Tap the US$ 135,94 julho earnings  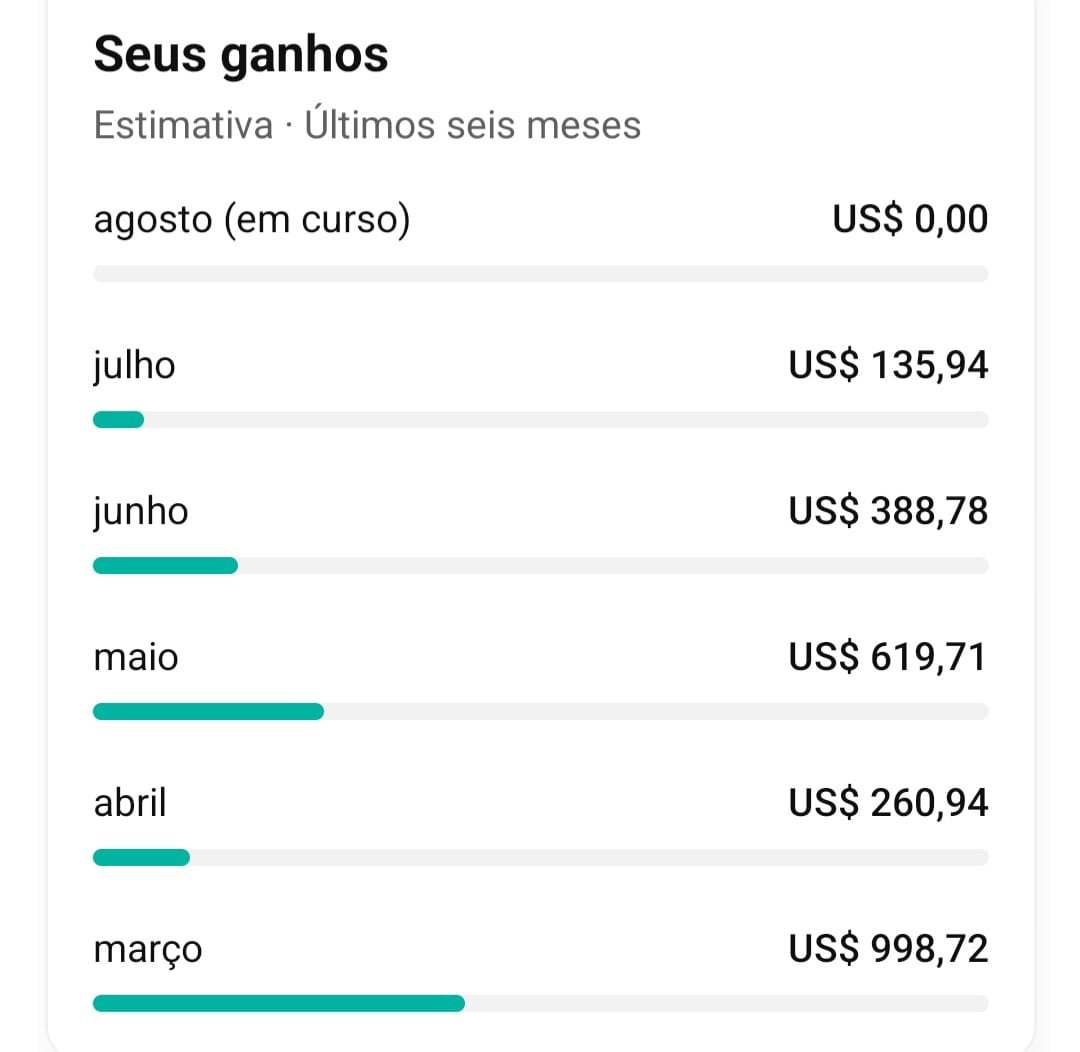pos(888,365)
